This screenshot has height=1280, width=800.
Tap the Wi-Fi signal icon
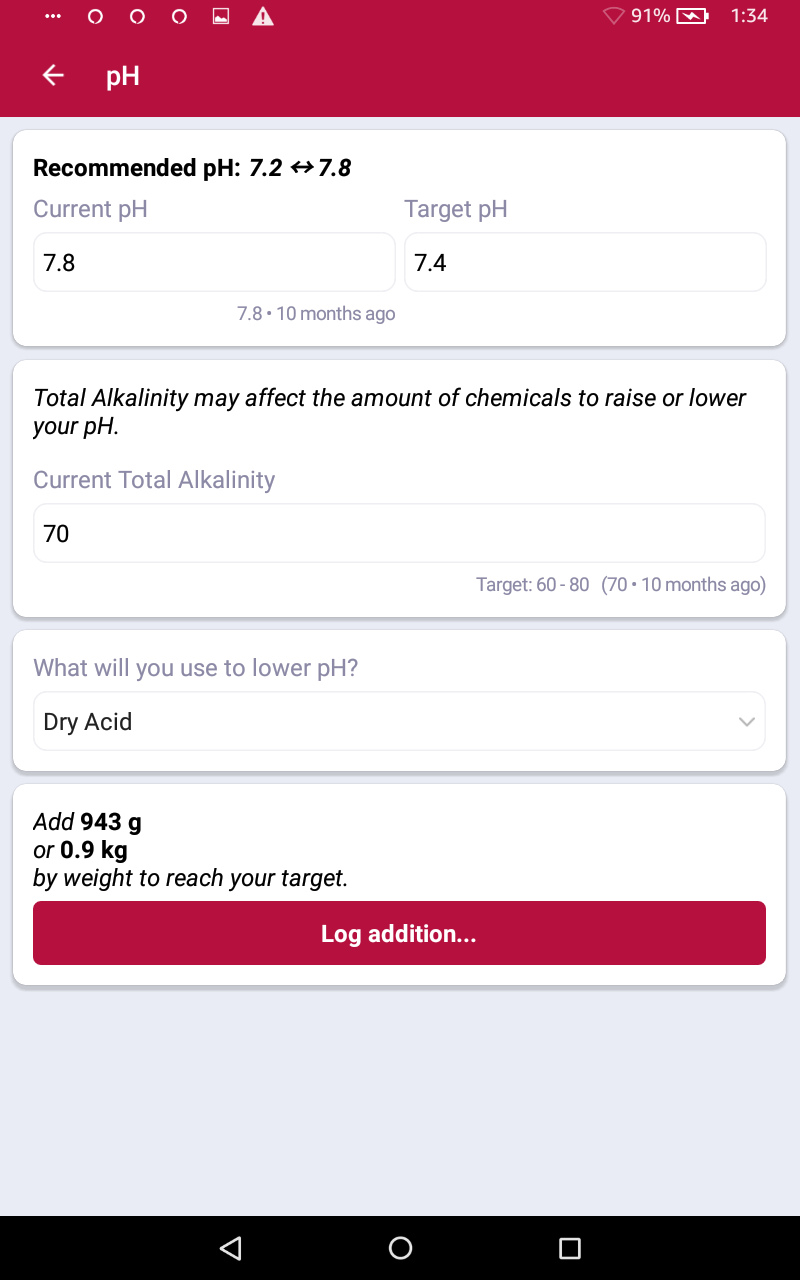(x=613, y=17)
